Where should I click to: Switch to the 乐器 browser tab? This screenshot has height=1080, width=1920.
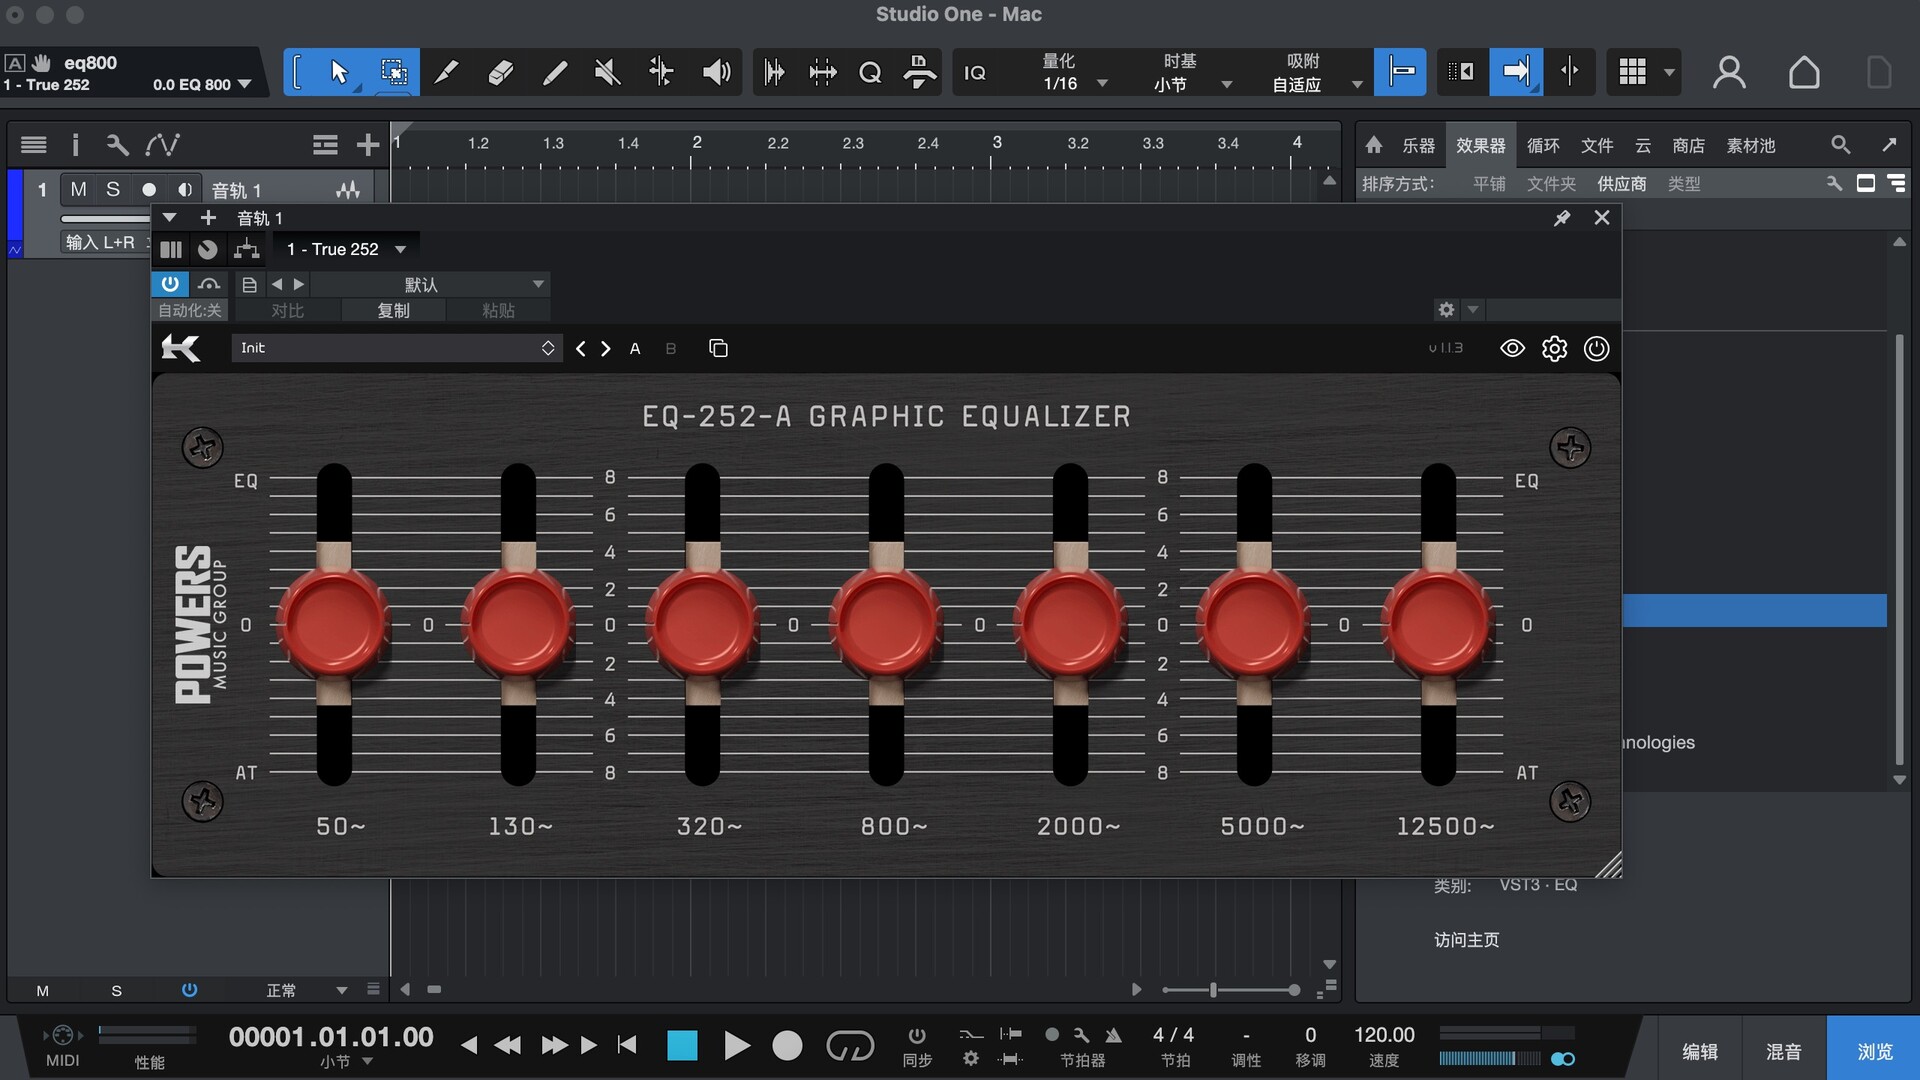point(1418,145)
